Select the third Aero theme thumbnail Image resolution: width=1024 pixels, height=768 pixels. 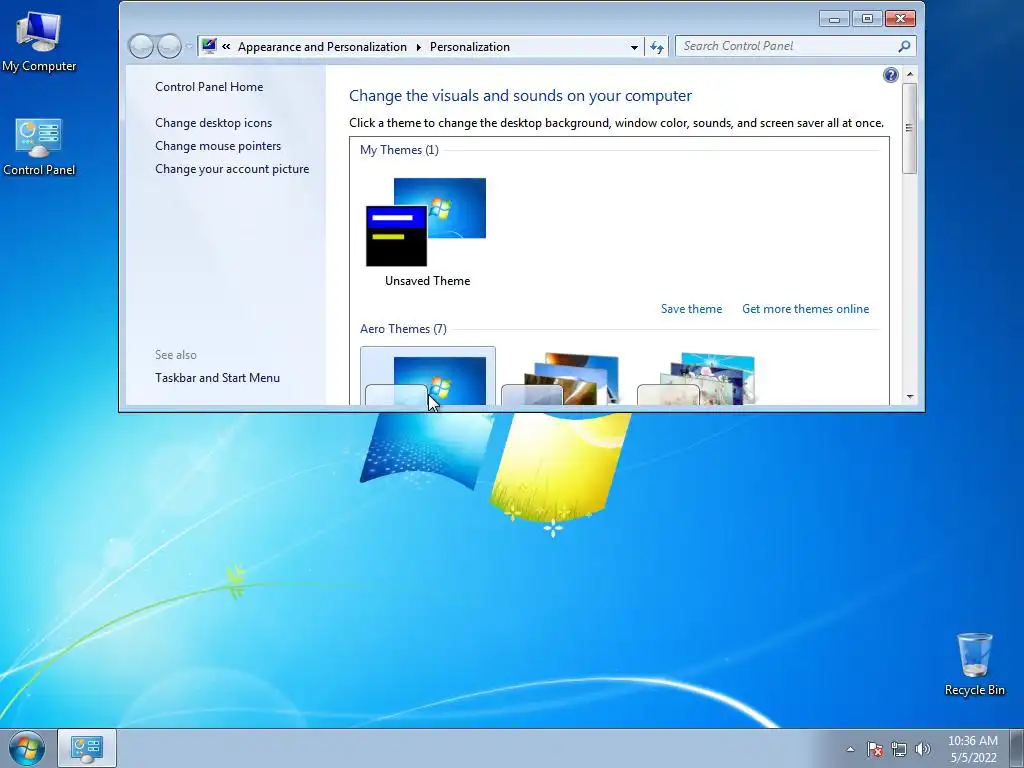pos(696,379)
